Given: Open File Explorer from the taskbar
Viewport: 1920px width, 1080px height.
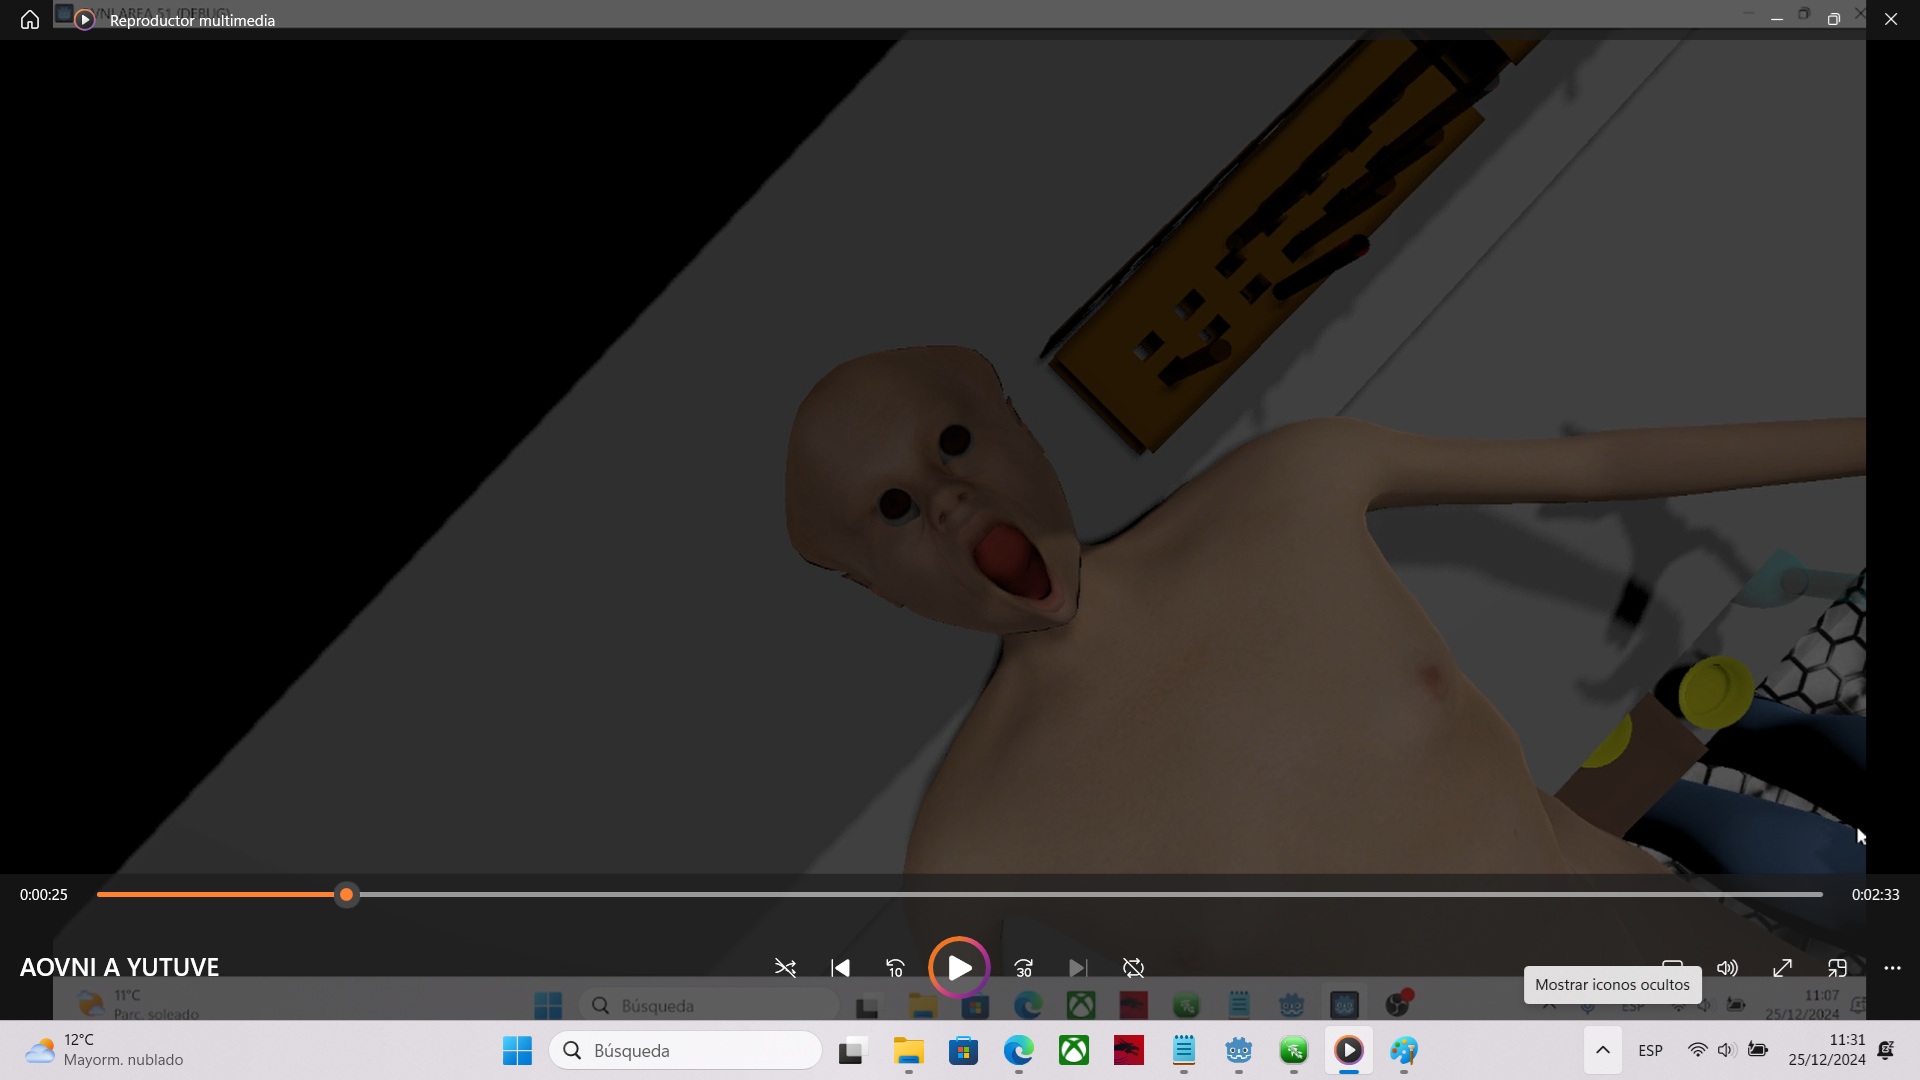Looking at the screenshot, I should pyautogui.click(x=908, y=1051).
